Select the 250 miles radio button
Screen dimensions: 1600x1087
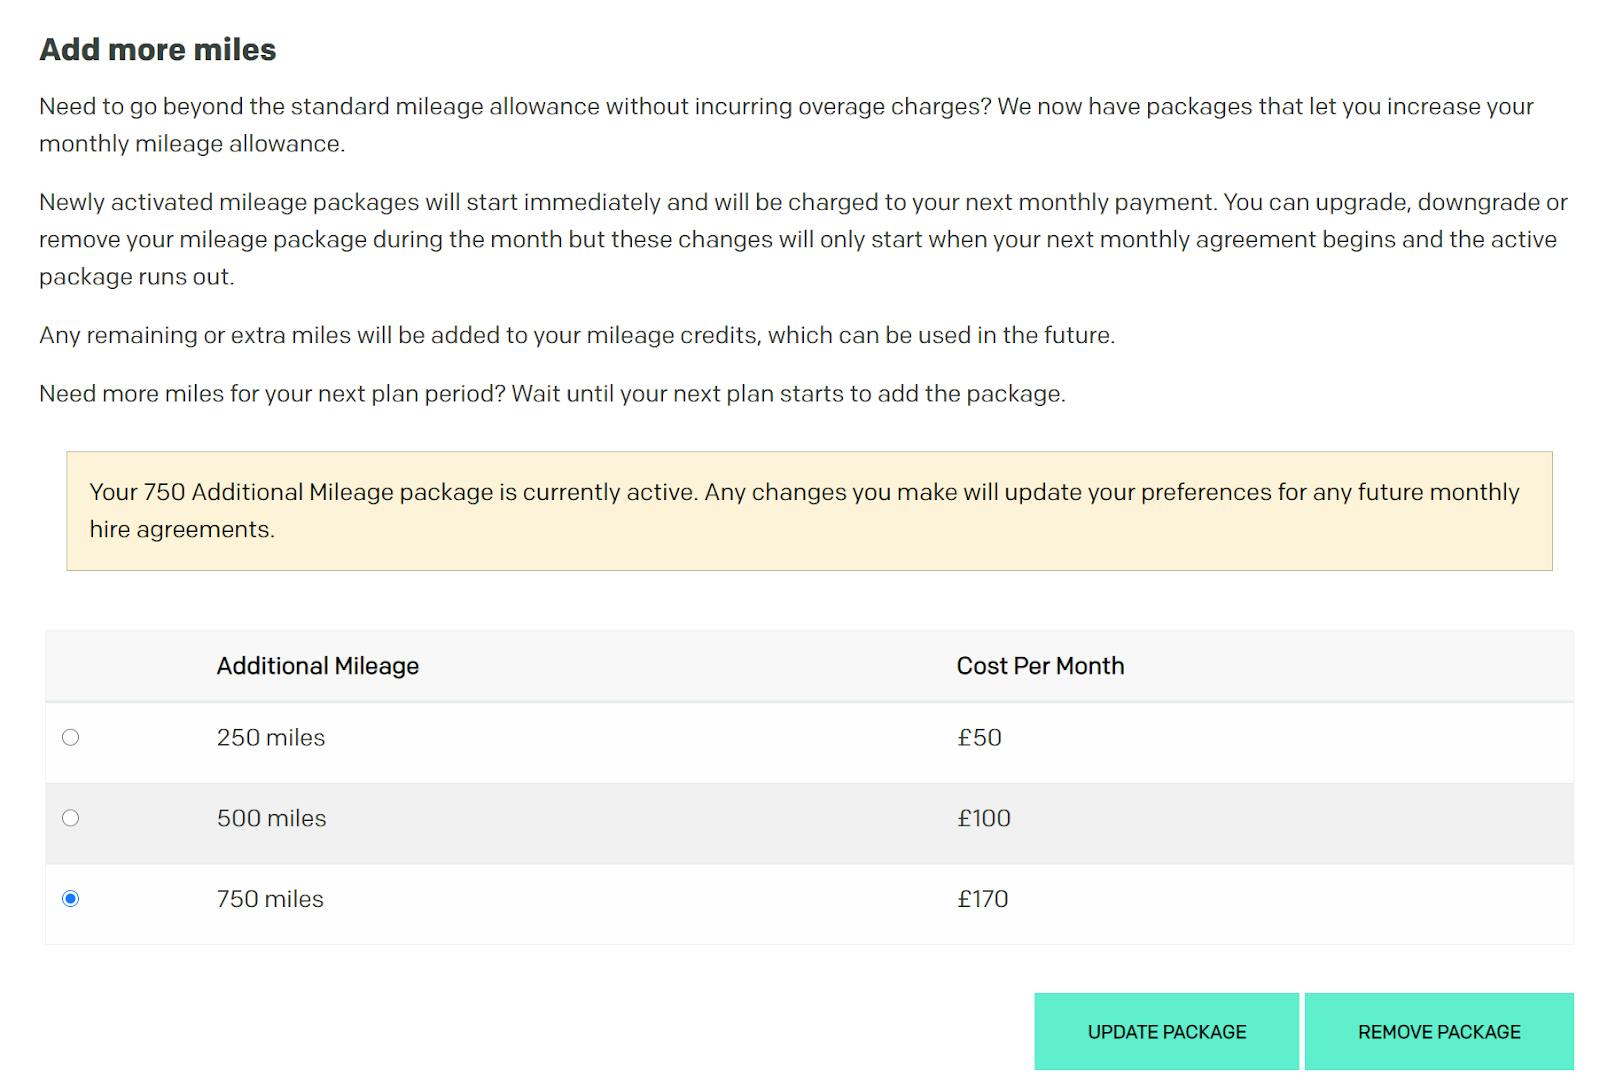tap(70, 737)
